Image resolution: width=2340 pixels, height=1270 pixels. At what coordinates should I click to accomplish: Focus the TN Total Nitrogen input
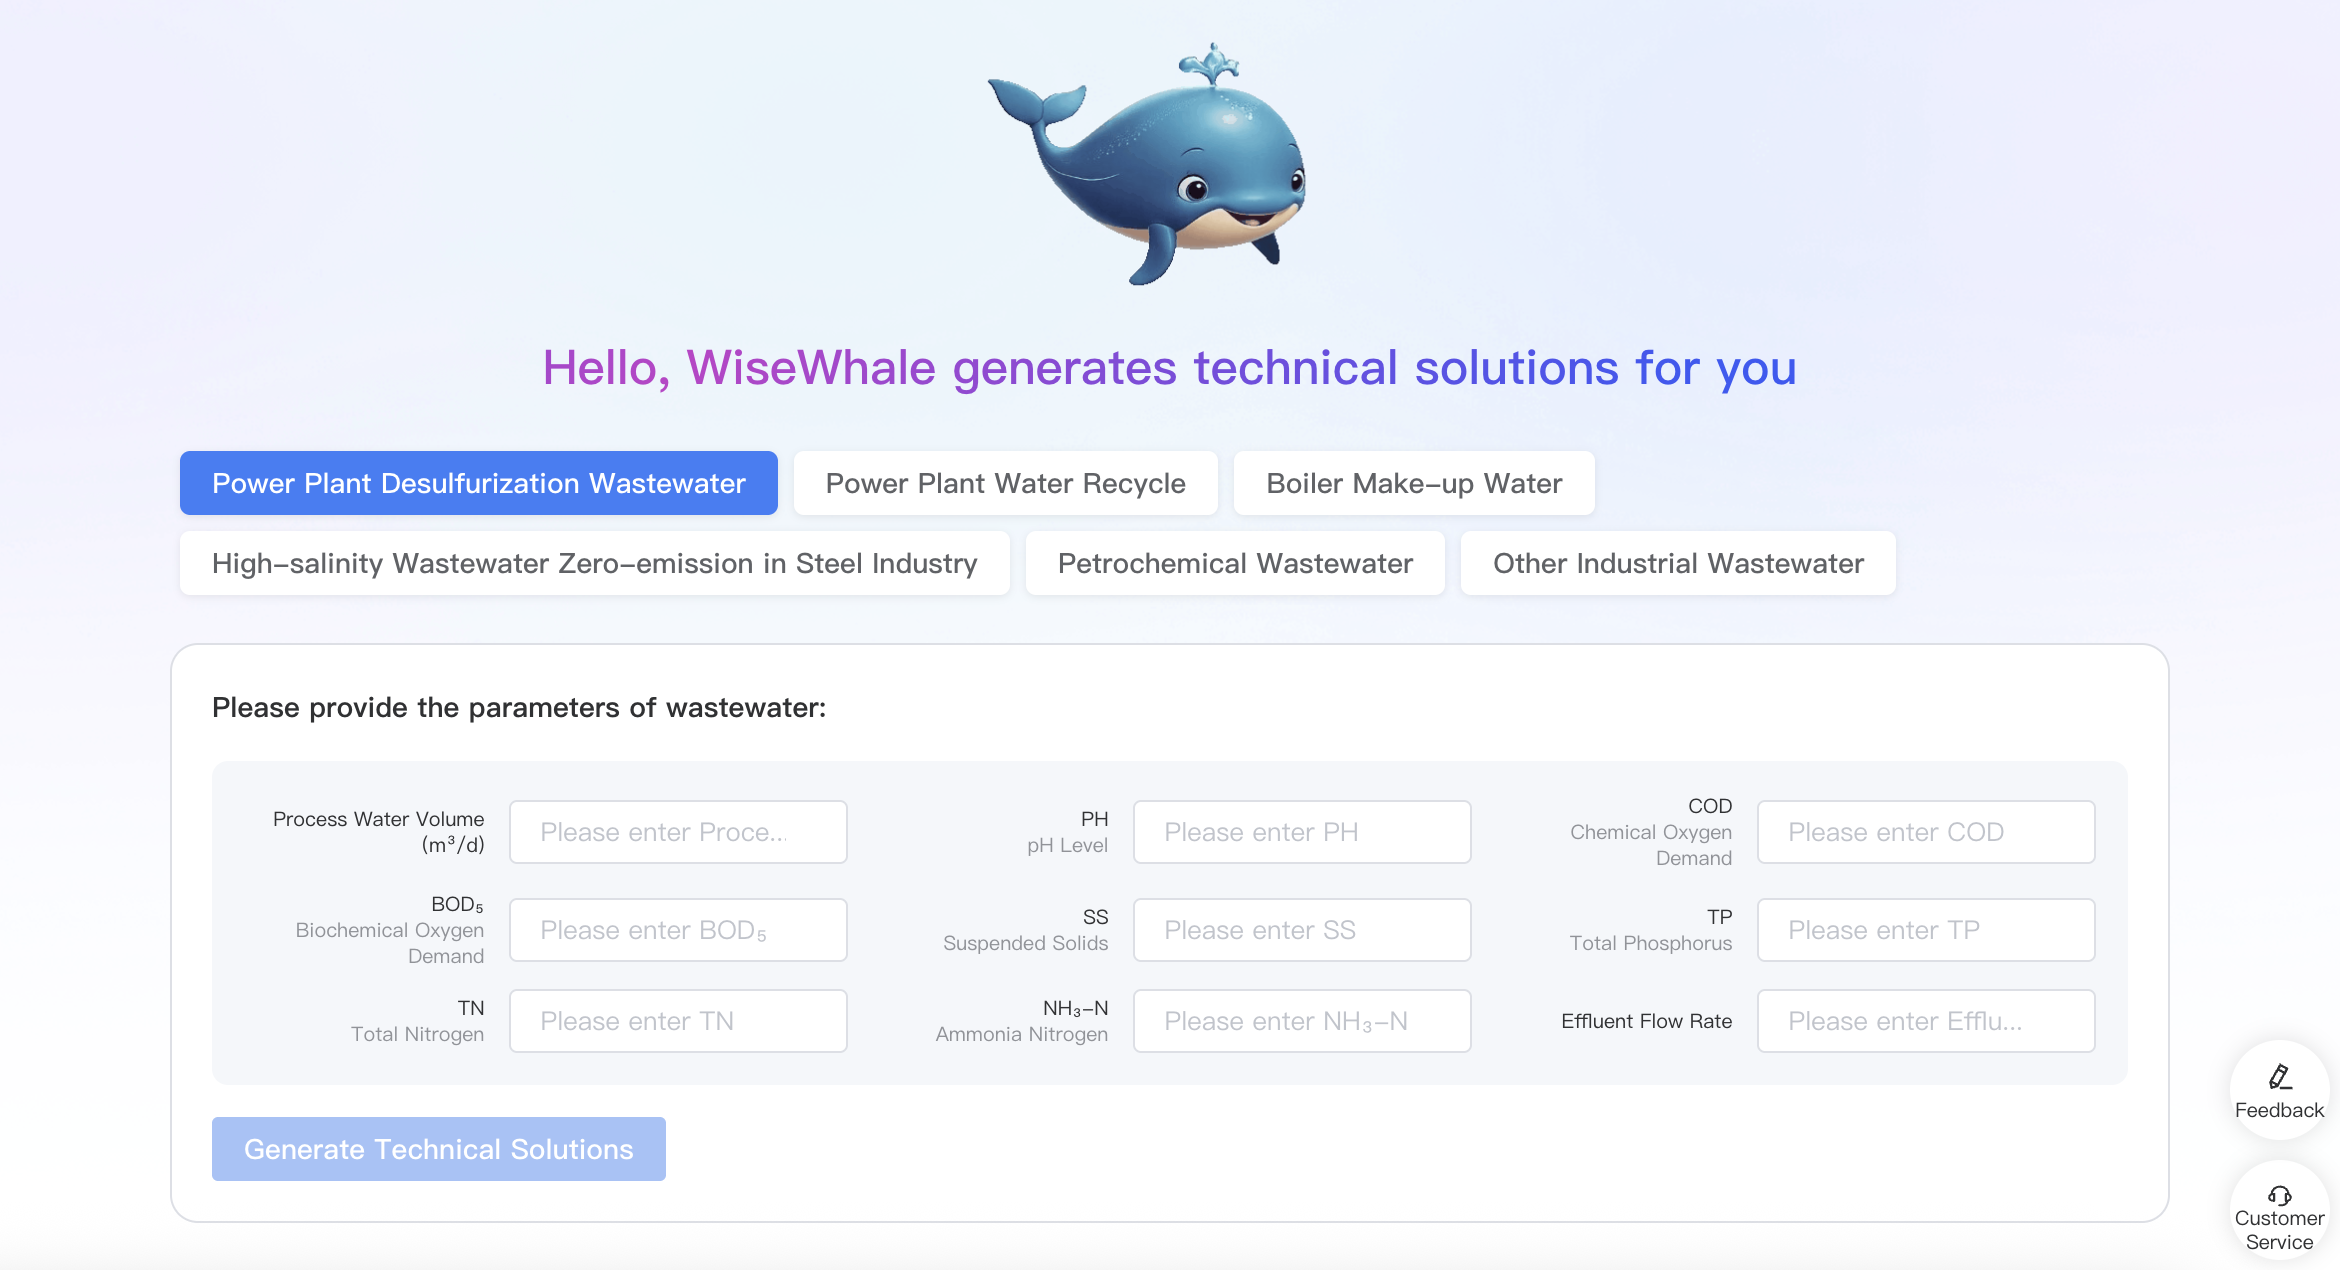[678, 1021]
